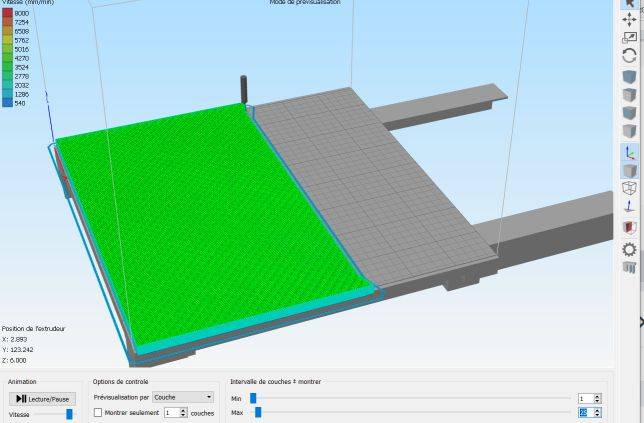Enable the Montrer seulement checkbox
The image size is (644, 423).
coord(98,412)
